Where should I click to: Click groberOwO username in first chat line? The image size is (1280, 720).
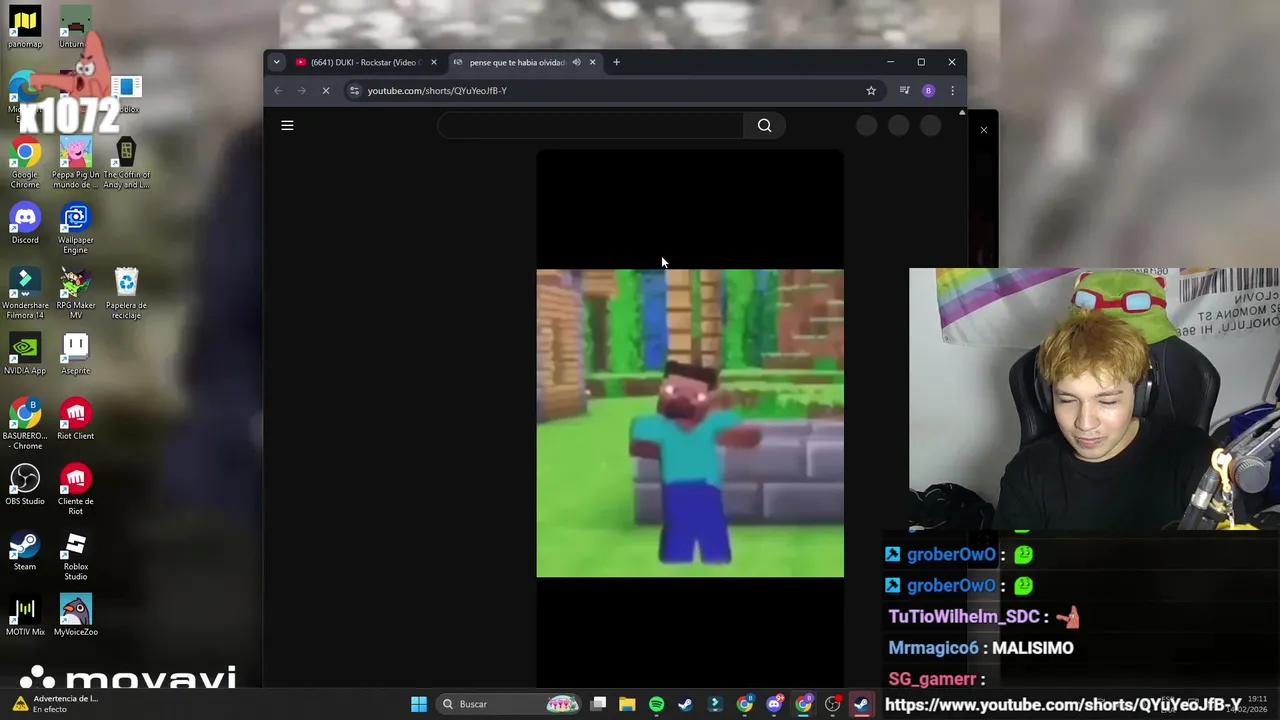pyautogui.click(x=951, y=554)
